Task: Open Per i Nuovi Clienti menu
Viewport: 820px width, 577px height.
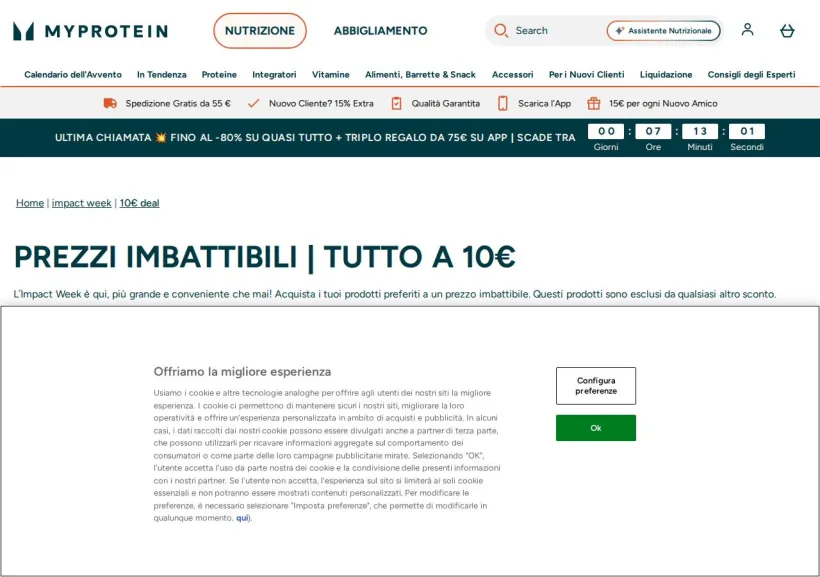Action: pos(586,75)
